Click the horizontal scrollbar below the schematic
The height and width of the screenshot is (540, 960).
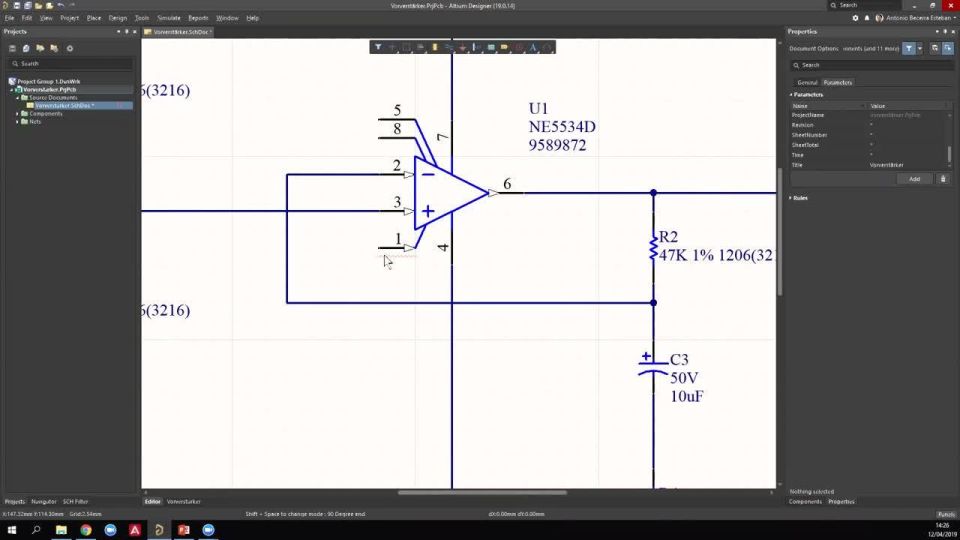[482, 492]
